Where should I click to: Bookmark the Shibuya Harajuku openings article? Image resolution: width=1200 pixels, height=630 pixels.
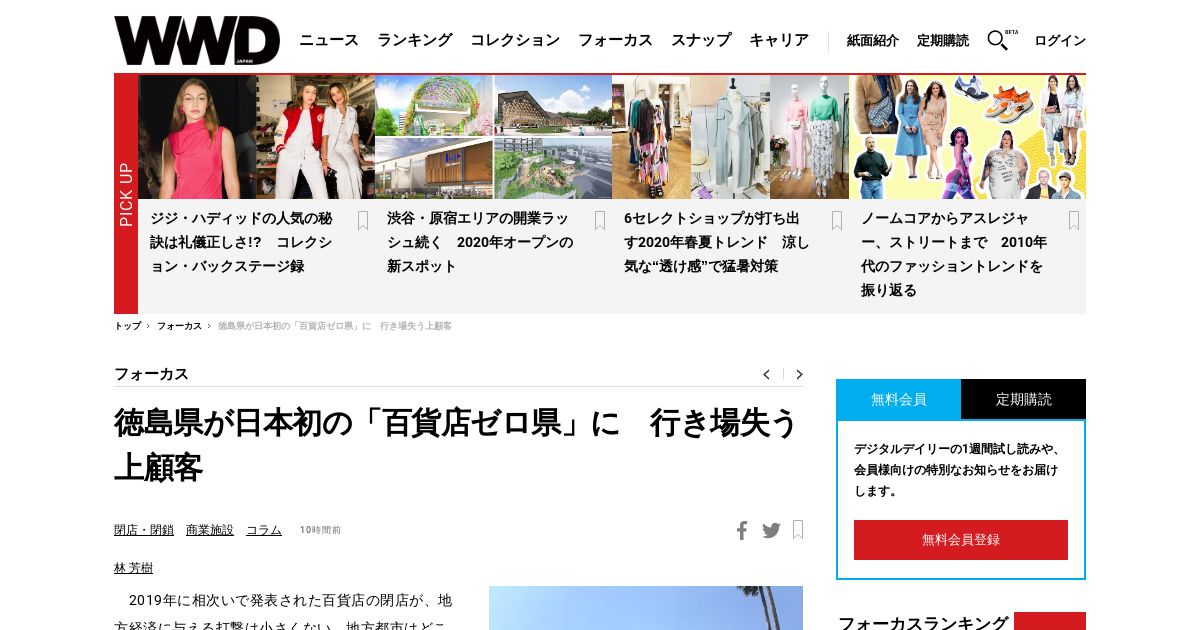click(600, 220)
